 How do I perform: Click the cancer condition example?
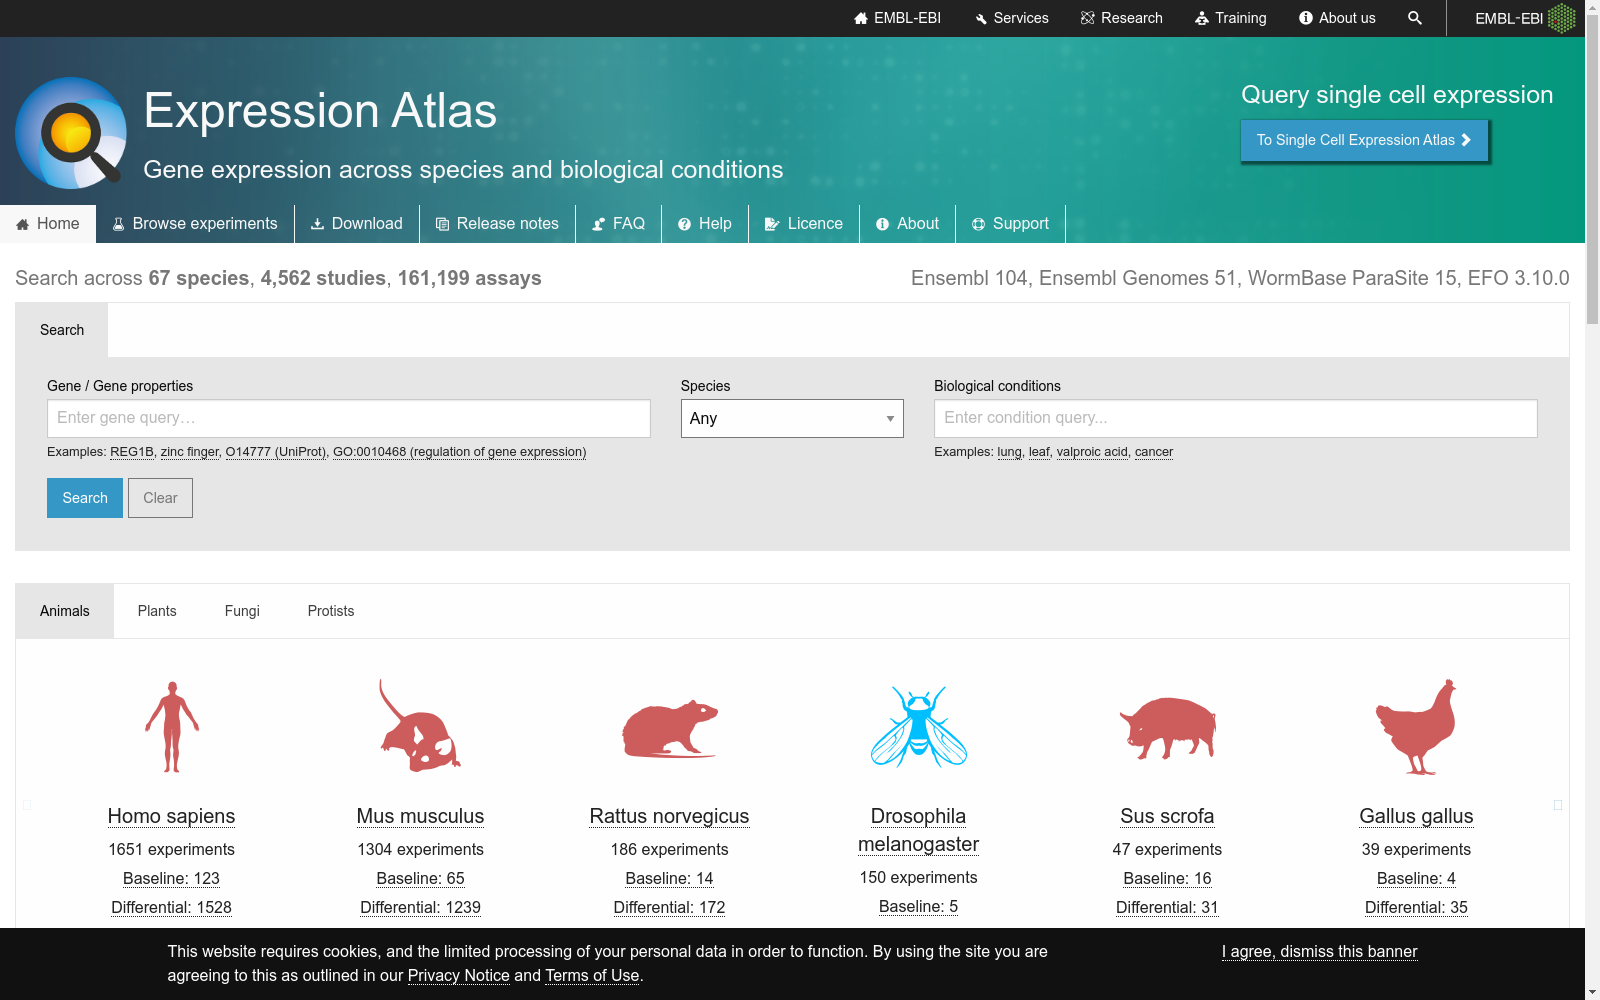point(1154,452)
